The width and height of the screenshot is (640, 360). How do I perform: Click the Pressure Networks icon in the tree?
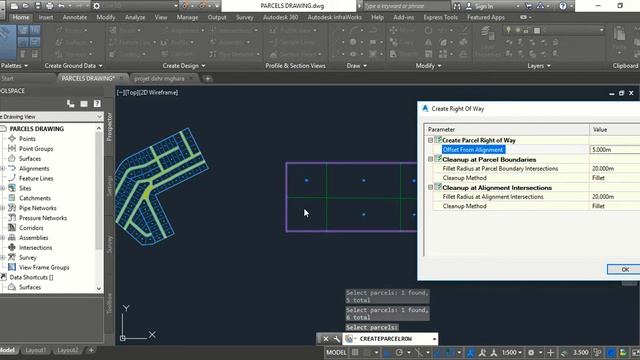12,218
